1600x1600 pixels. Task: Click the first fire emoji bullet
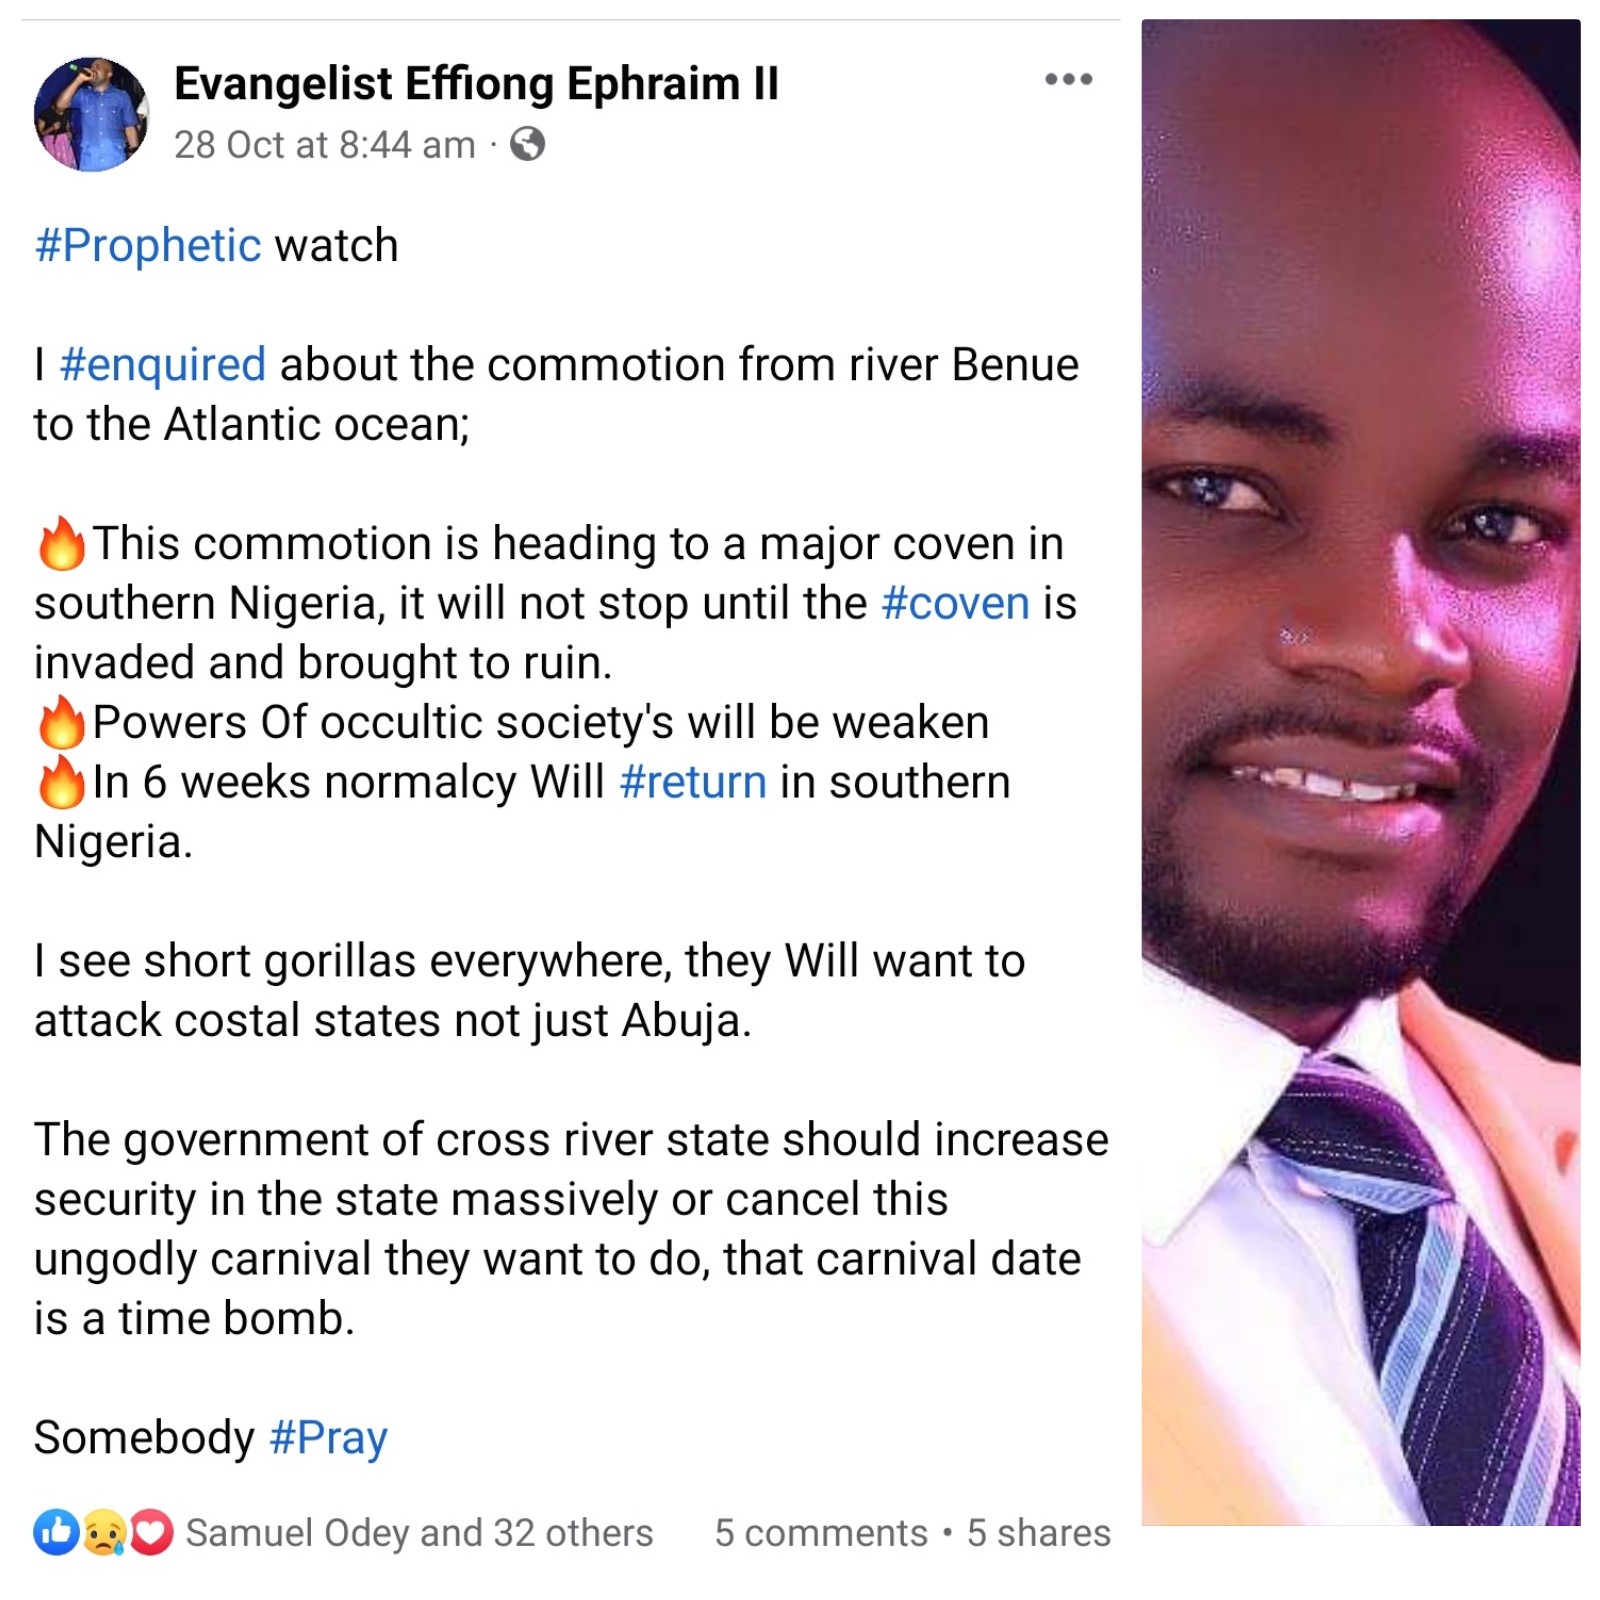(61, 544)
